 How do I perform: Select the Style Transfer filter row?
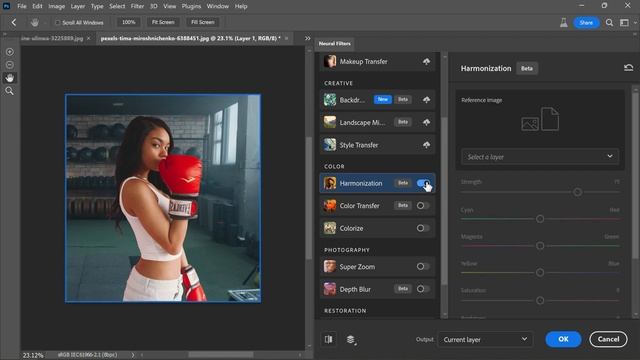point(377,145)
